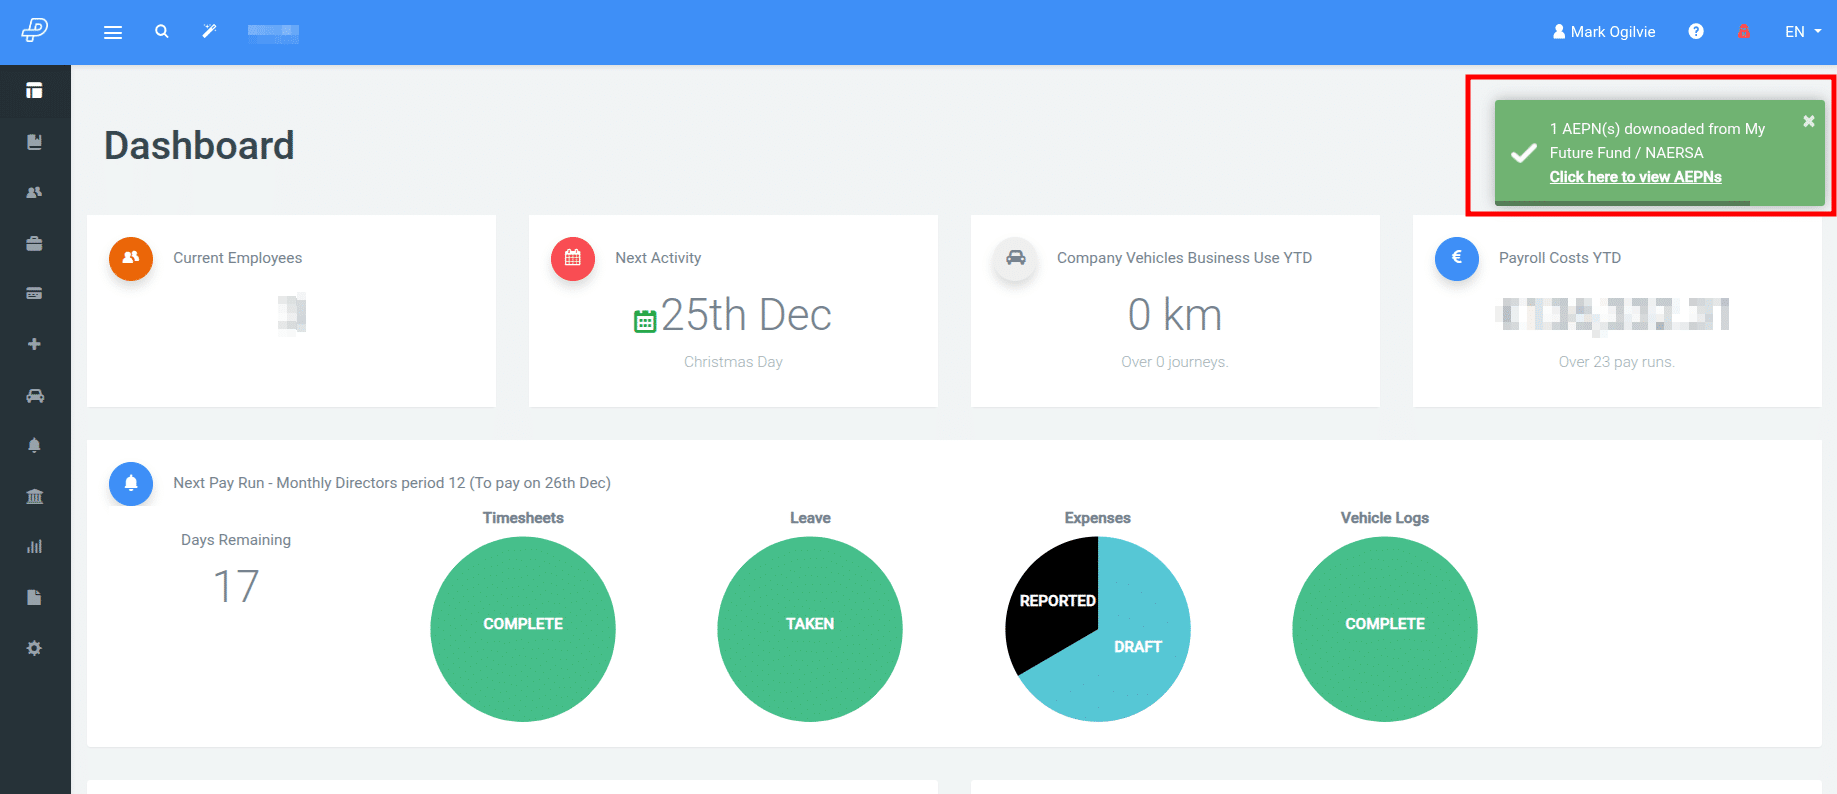Open the bank building icon in sidebar

tap(34, 496)
